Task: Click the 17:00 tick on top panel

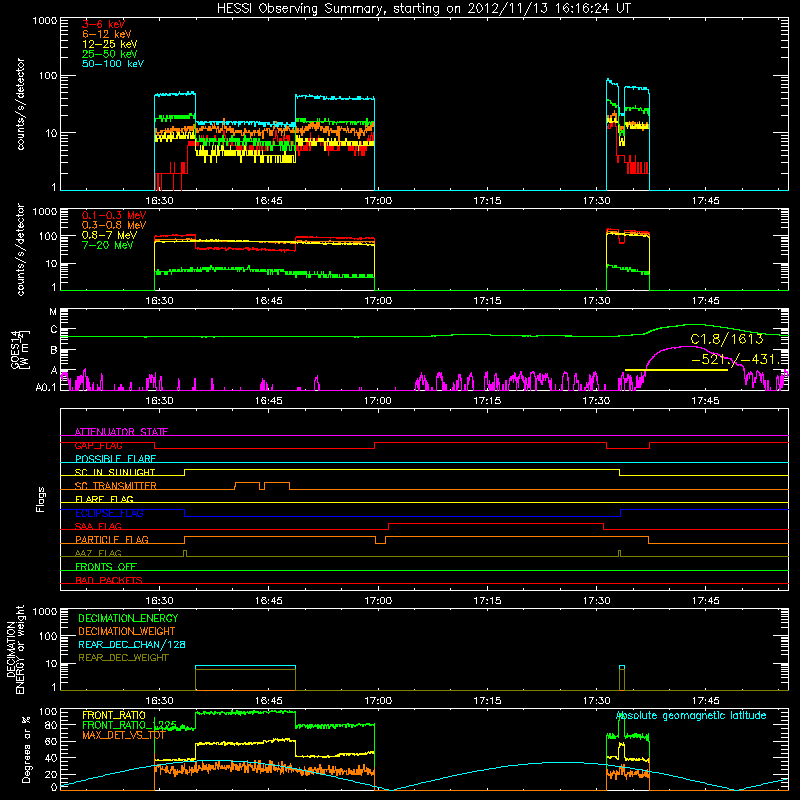Action: [378, 201]
